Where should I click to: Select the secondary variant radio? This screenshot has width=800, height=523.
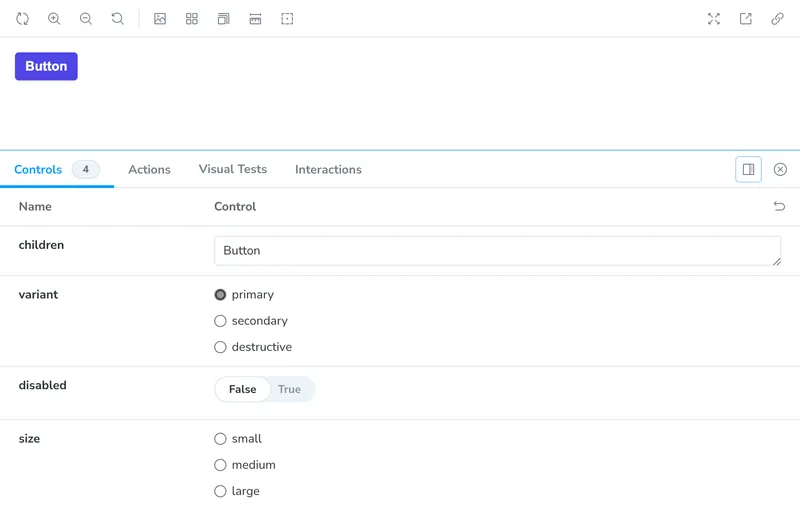[x=221, y=321]
